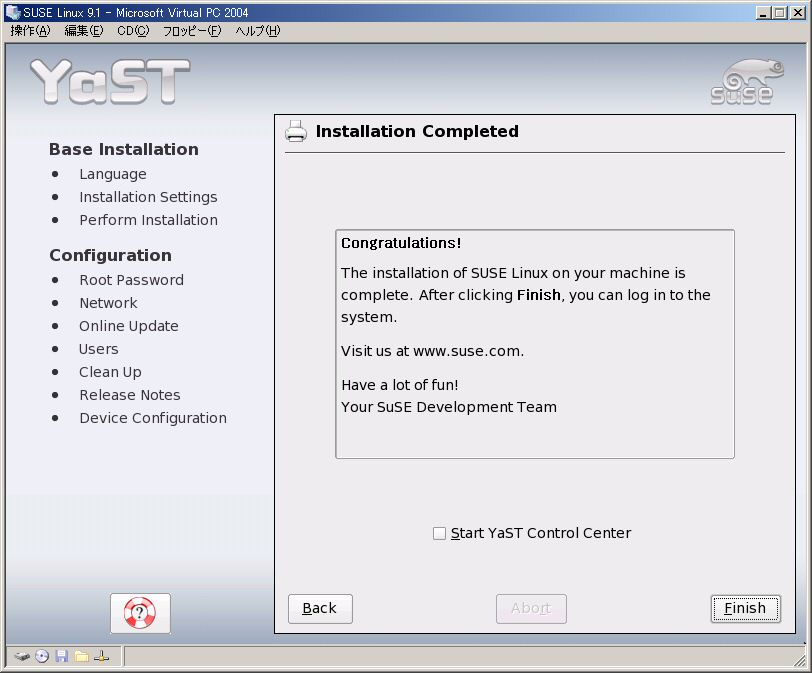The image size is (812, 673).
Task: Click the floppy disk status icon
Action: 62,657
